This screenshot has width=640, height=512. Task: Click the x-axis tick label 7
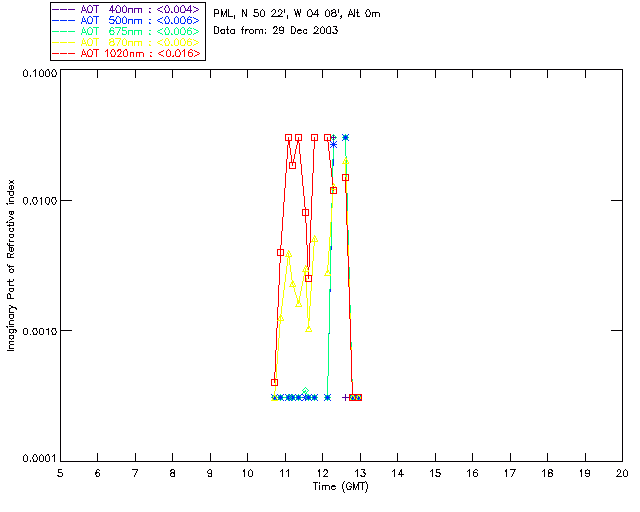click(135, 473)
